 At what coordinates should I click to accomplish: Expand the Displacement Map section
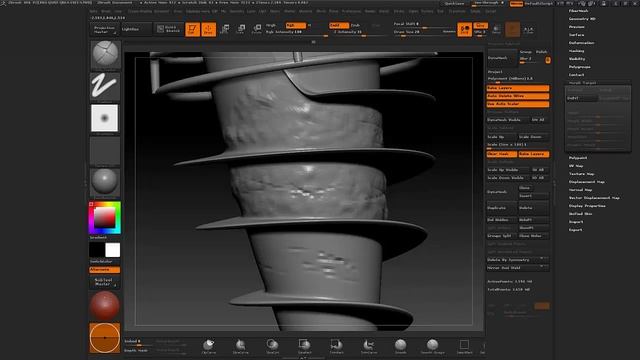pyautogui.click(x=587, y=182)
